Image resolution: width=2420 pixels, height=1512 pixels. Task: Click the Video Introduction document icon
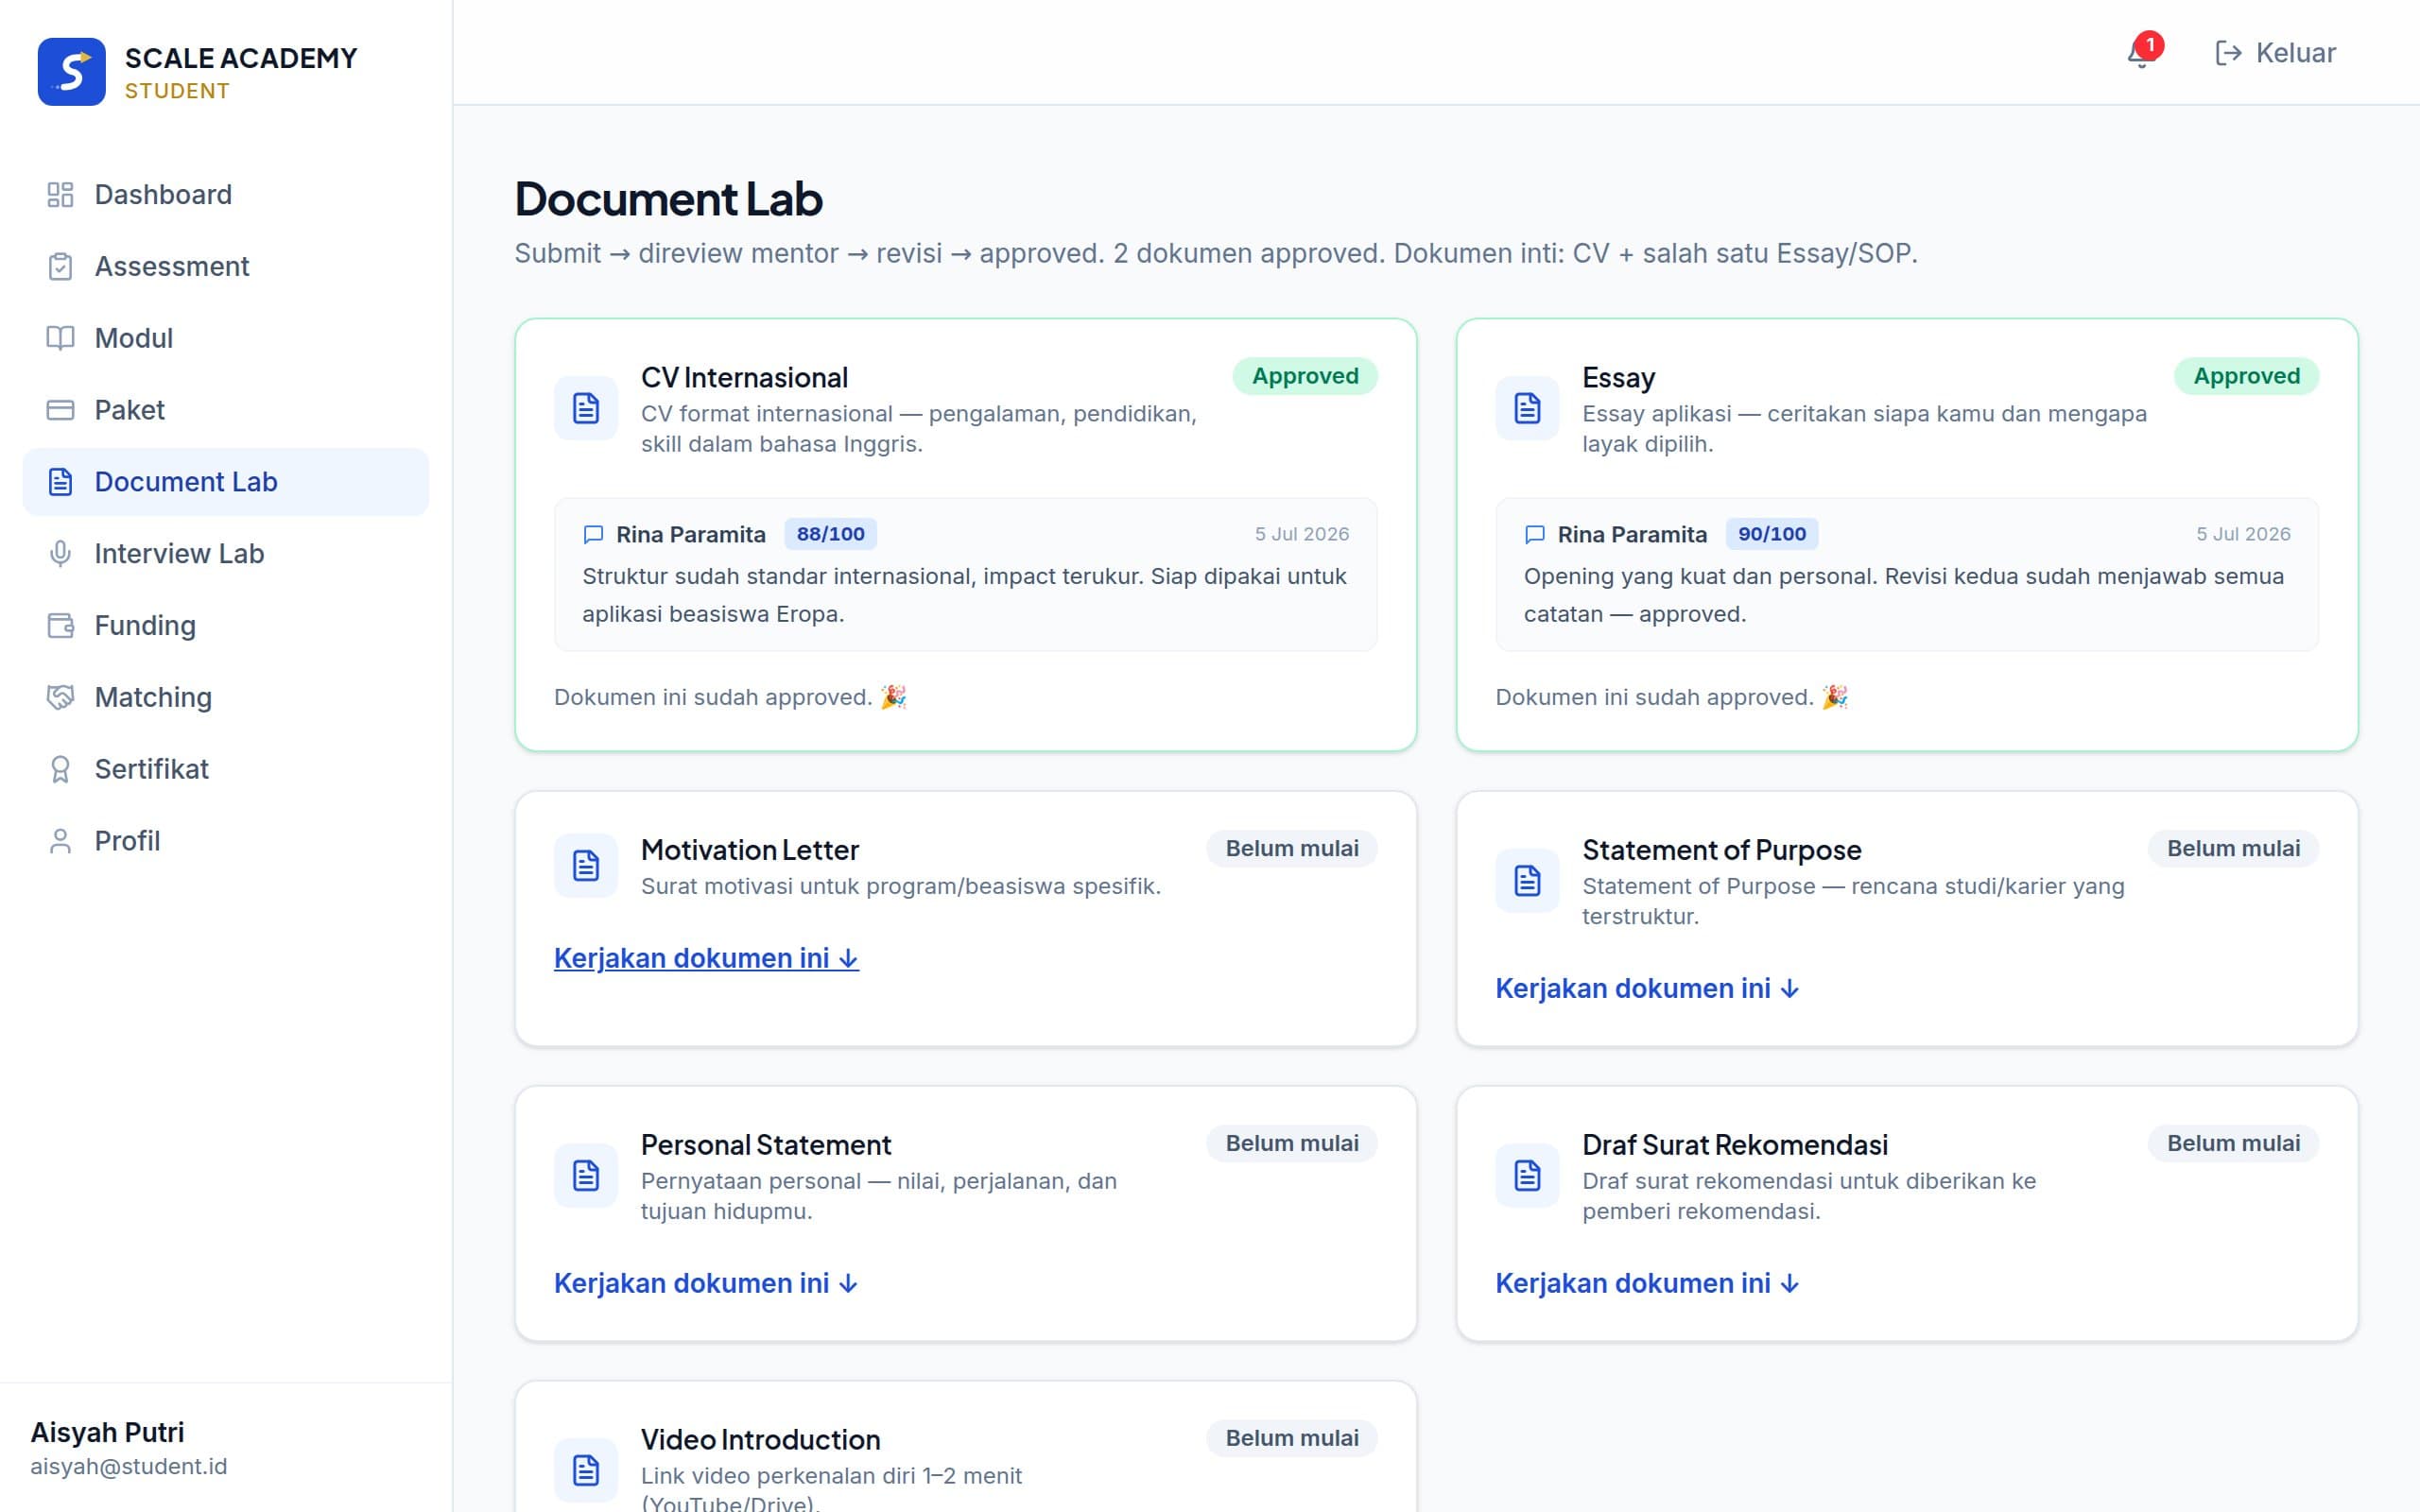(x=586, y=1470)
